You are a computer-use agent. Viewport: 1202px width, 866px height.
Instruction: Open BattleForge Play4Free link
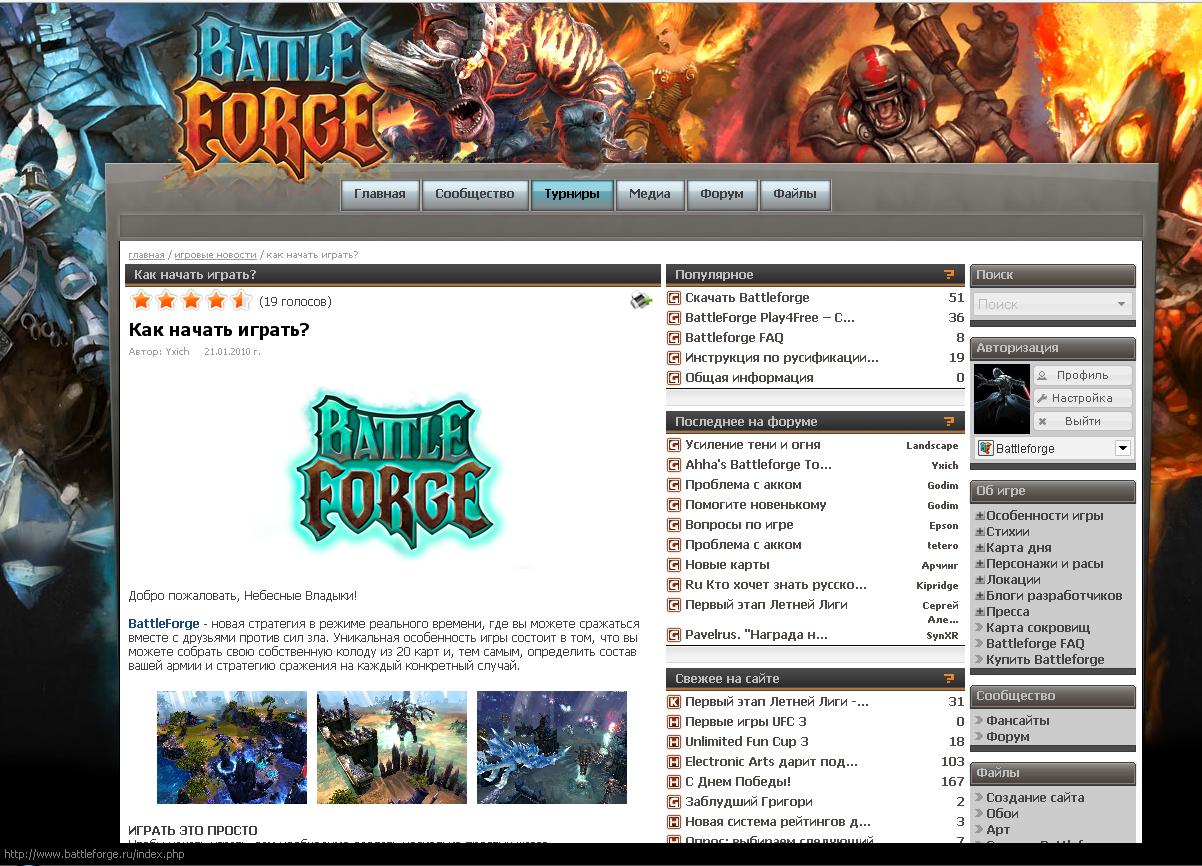coord(770,318)
